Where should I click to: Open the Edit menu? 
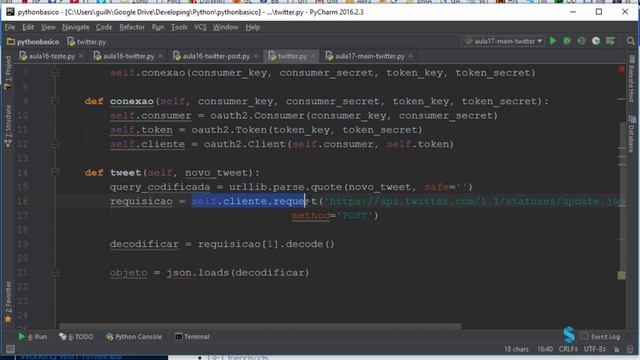click(x=28, y=27)
